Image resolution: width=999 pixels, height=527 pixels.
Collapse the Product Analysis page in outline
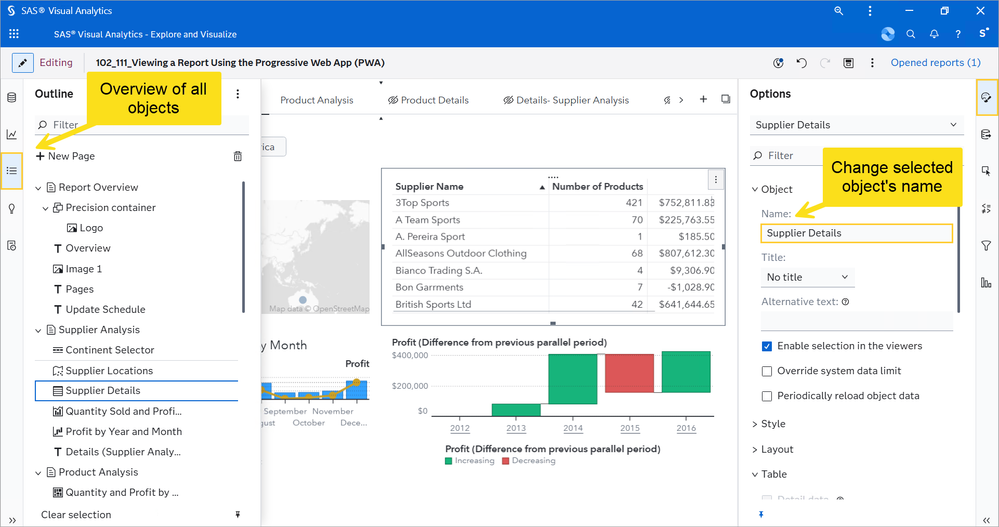coord(38,473)
